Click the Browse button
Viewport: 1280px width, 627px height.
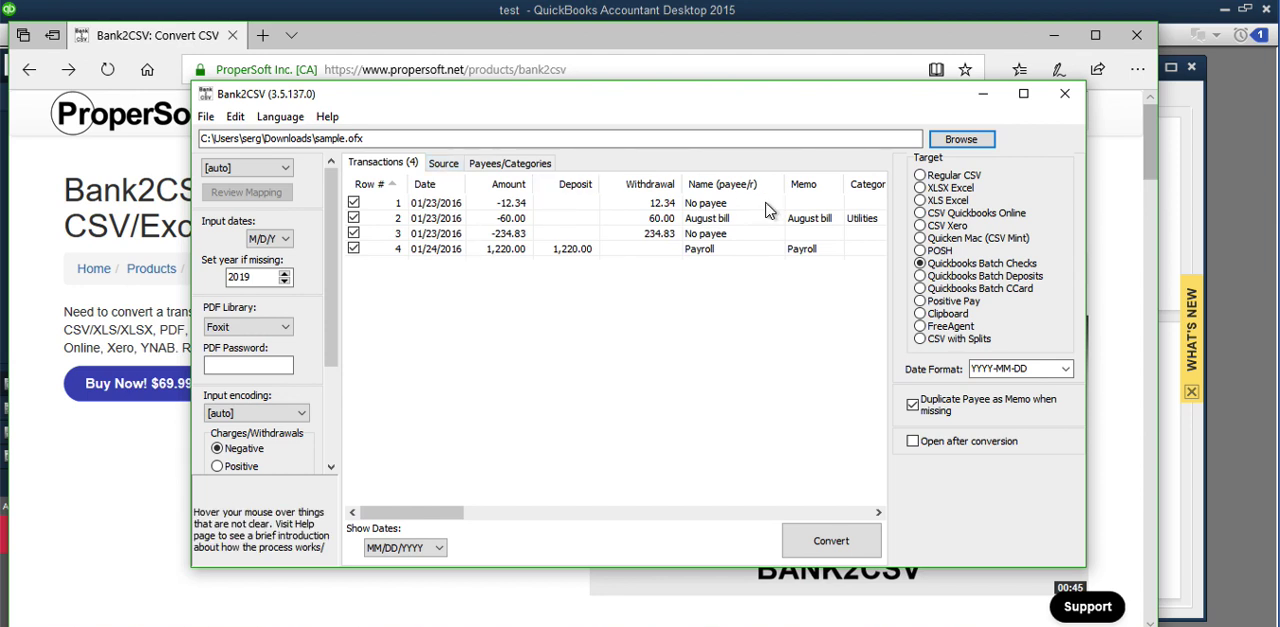[x=961, y=139]
